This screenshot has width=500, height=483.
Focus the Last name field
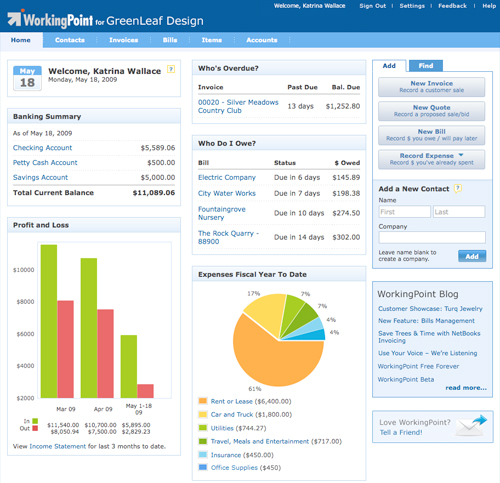pos(459,212)
